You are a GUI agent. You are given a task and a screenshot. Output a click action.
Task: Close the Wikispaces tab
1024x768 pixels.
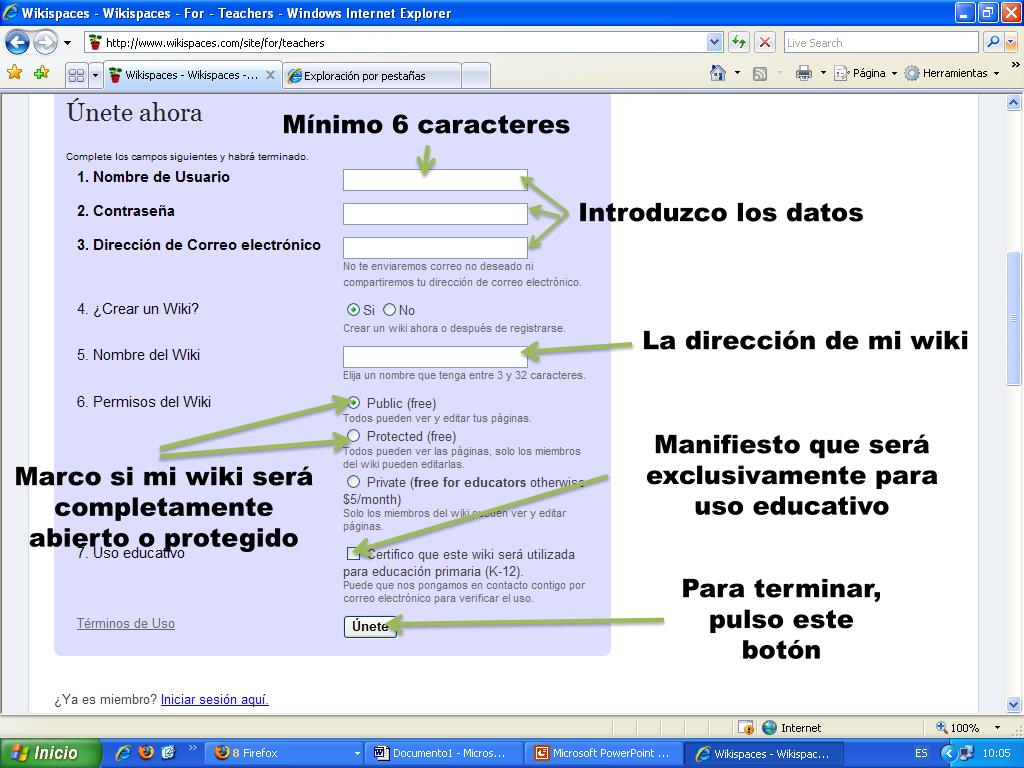(270, 75)
